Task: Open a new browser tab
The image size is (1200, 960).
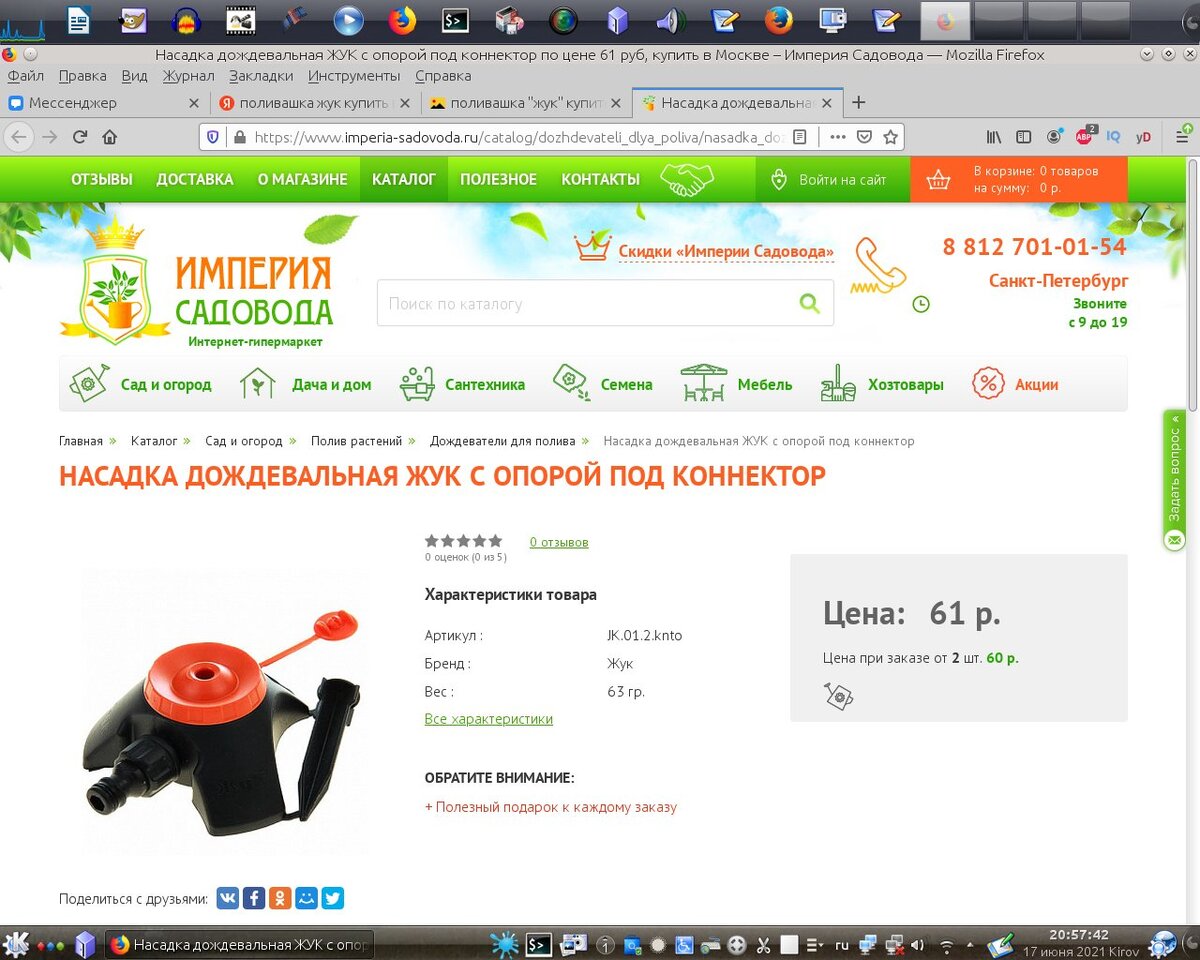Action: tap(858, 102)
